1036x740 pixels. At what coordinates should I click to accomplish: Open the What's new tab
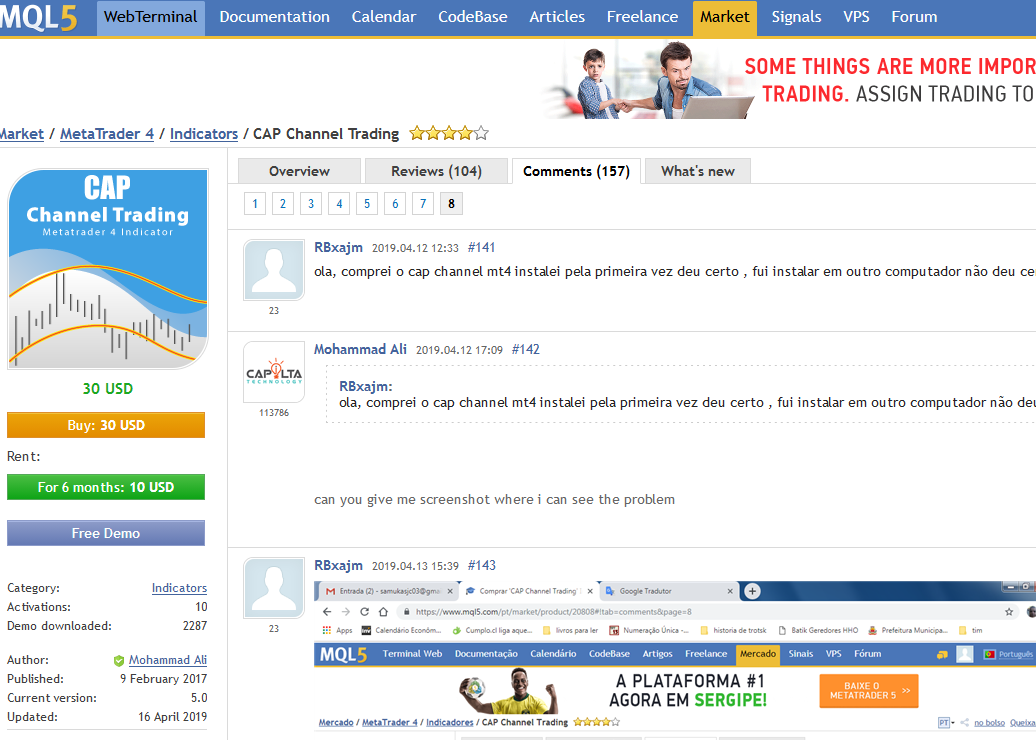tap(698, 171)
